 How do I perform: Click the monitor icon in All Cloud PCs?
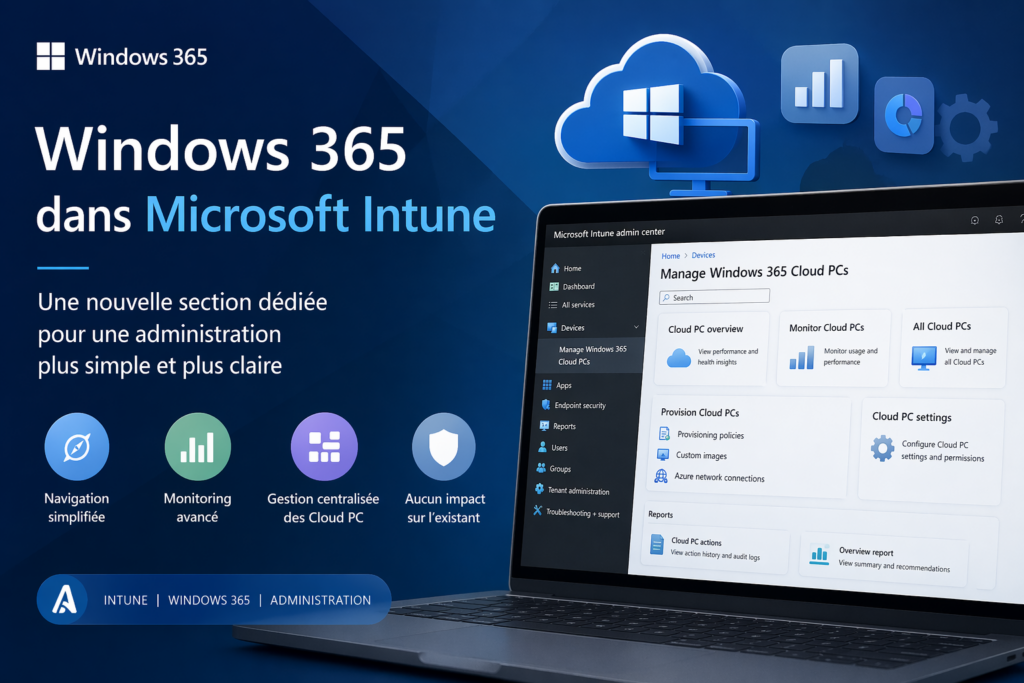coord(923,358)
